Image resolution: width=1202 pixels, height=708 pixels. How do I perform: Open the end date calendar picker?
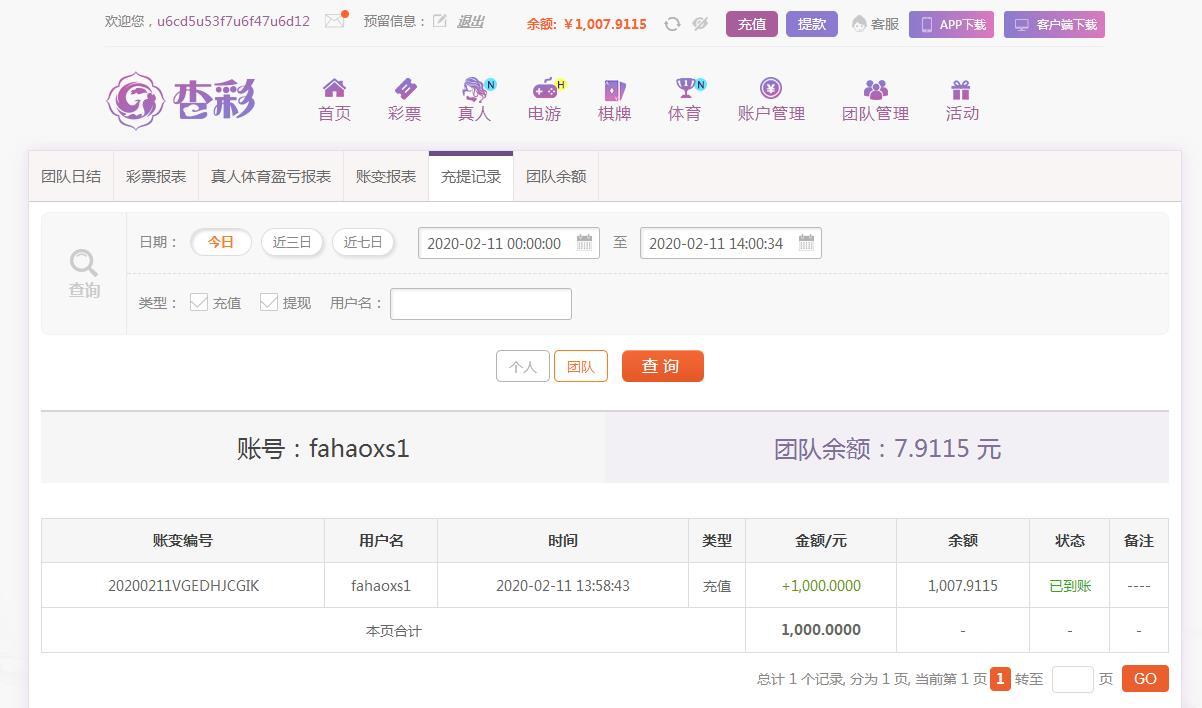807,242
